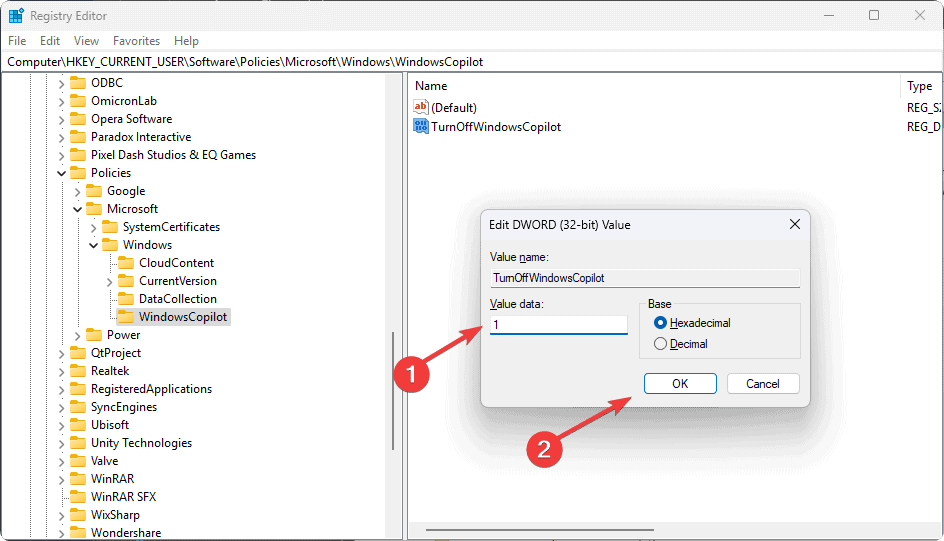Click the Windows folder icon in tree

pos(110,245)
